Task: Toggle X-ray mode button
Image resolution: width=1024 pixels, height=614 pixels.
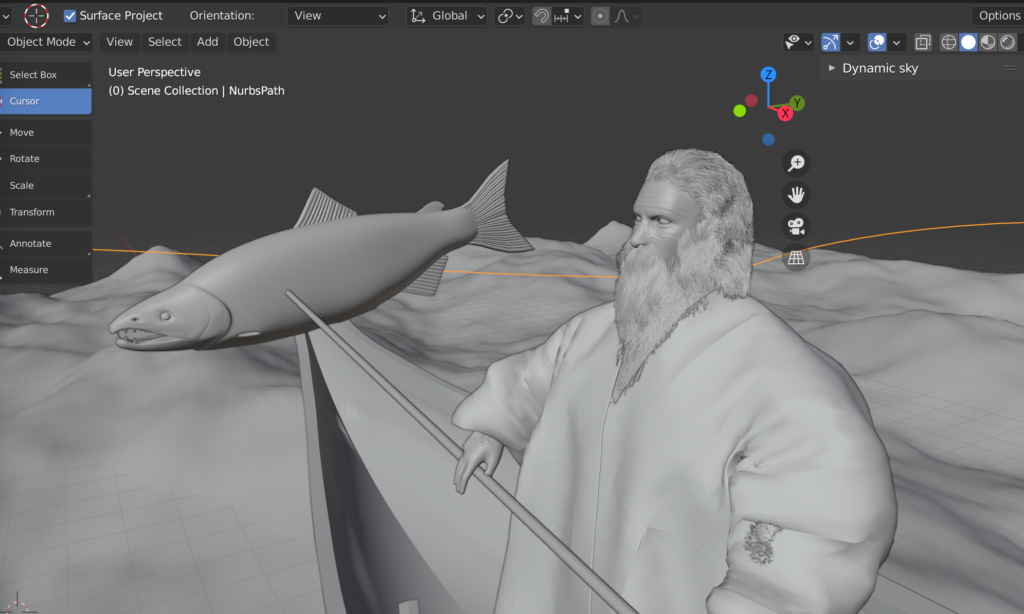Action: tap(922, 42)
